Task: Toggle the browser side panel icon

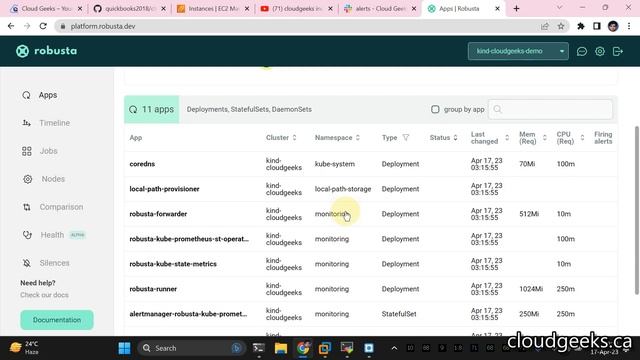Action: click(x=597, y=26)
